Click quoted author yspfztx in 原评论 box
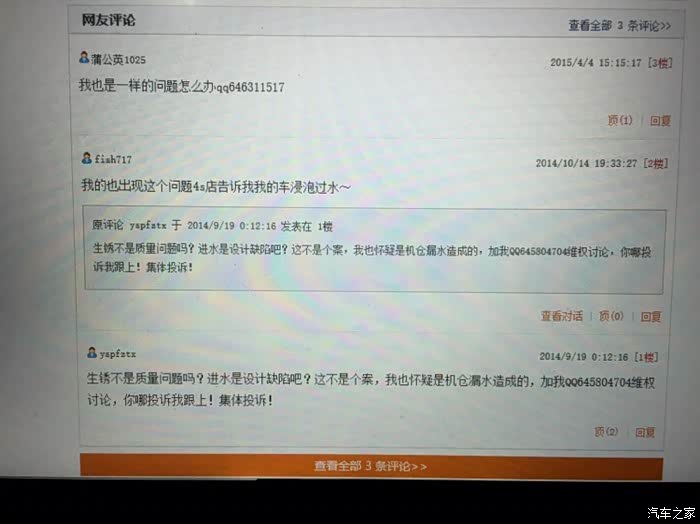This screenshot has height=524, width=700. coord(148,225)
